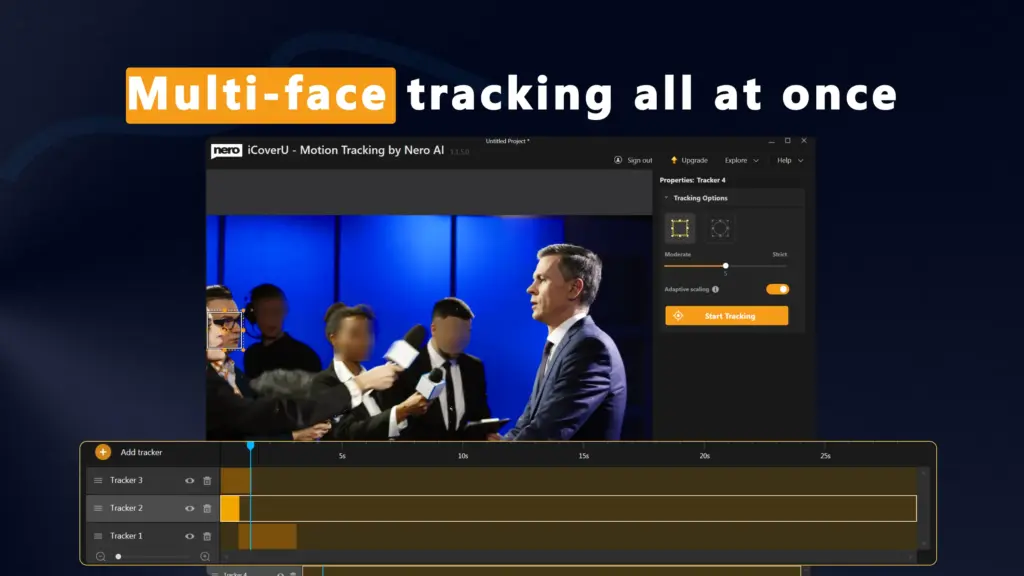Click Add tracker in the timeline panel
The height and width of the screenshot is (576, 1024).
[x=123, y=452]
